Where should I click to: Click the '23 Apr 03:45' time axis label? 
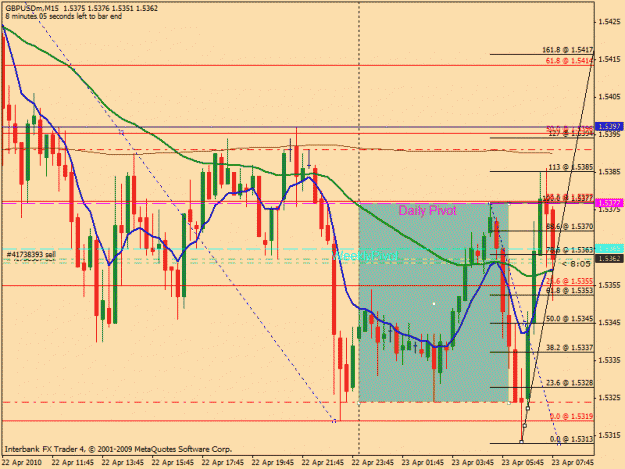click(473, 463)
